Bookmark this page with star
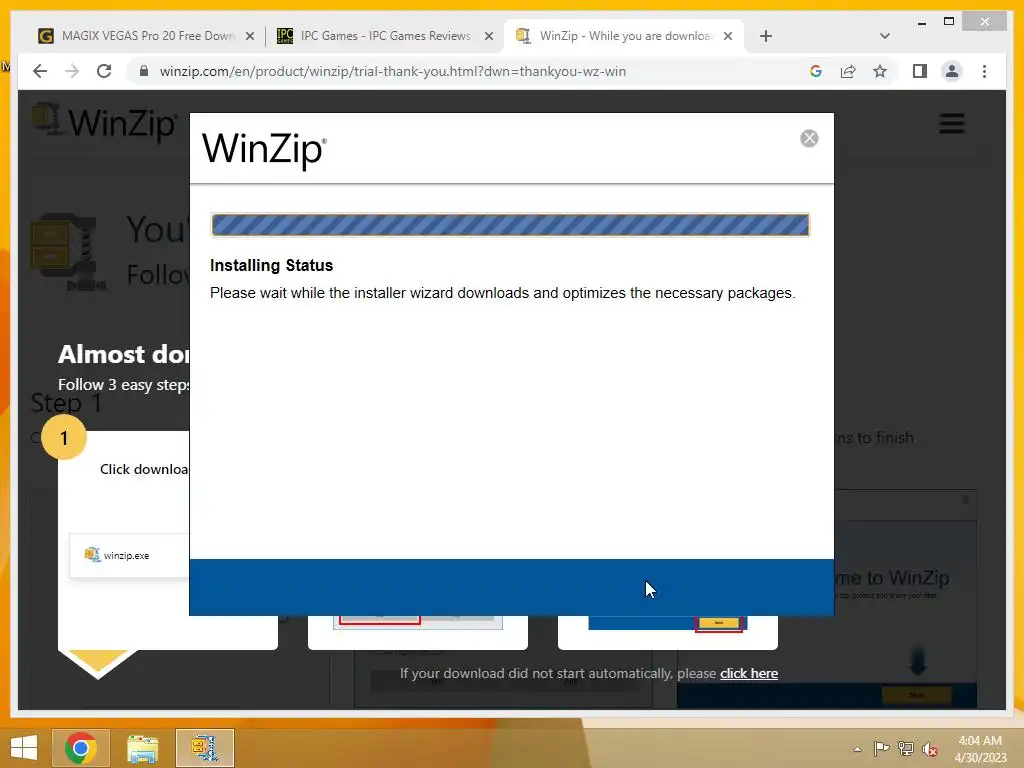Image resolution: width=1024 pixels, height=768 pixels. tap(880, 71)
